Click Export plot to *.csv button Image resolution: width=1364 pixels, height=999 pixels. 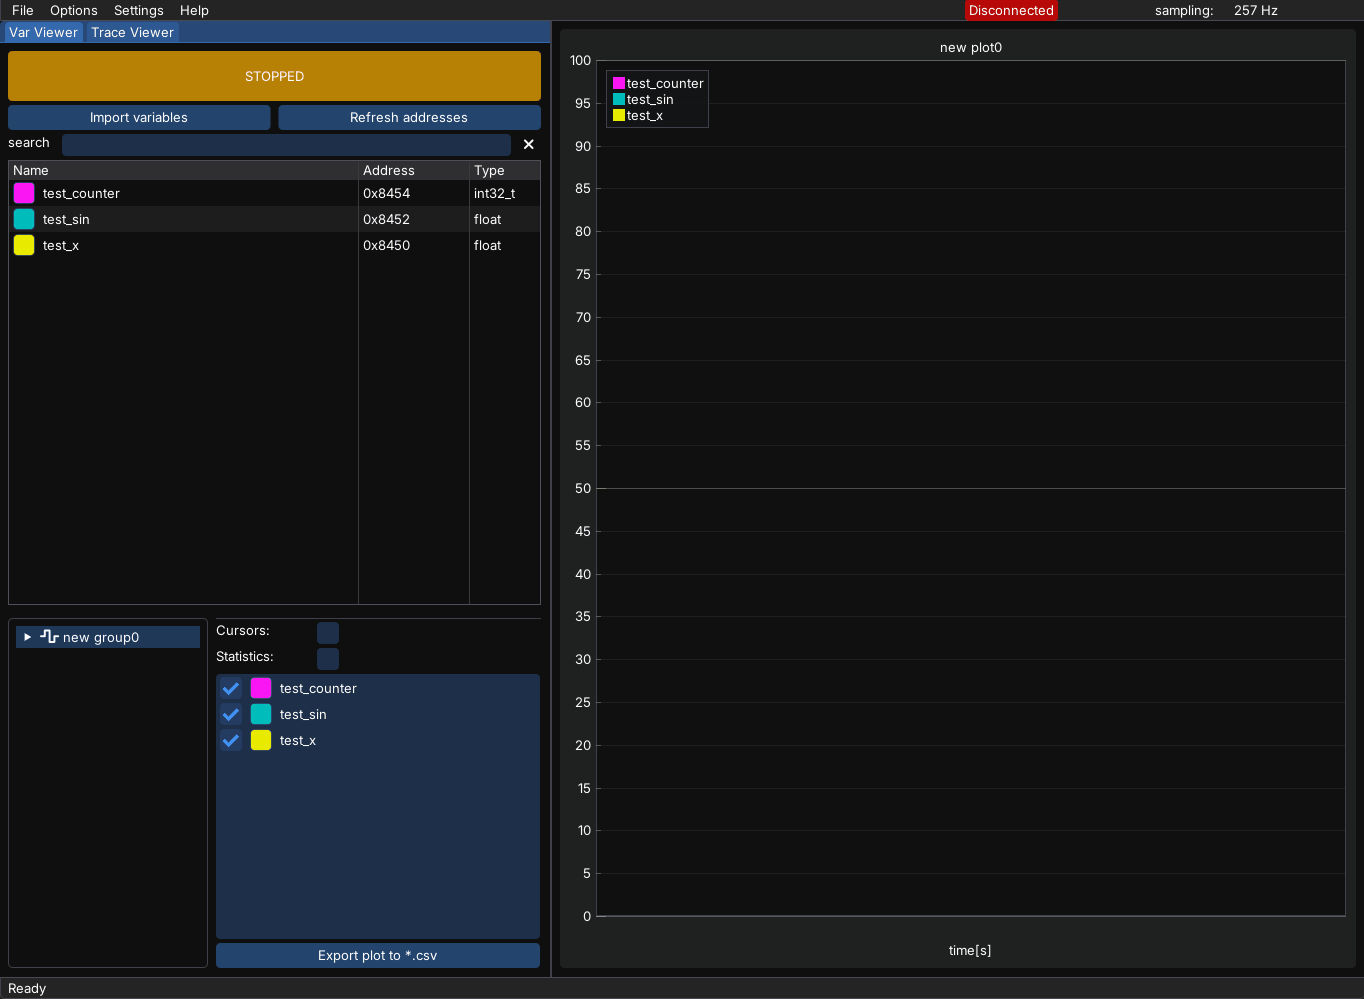378,955
